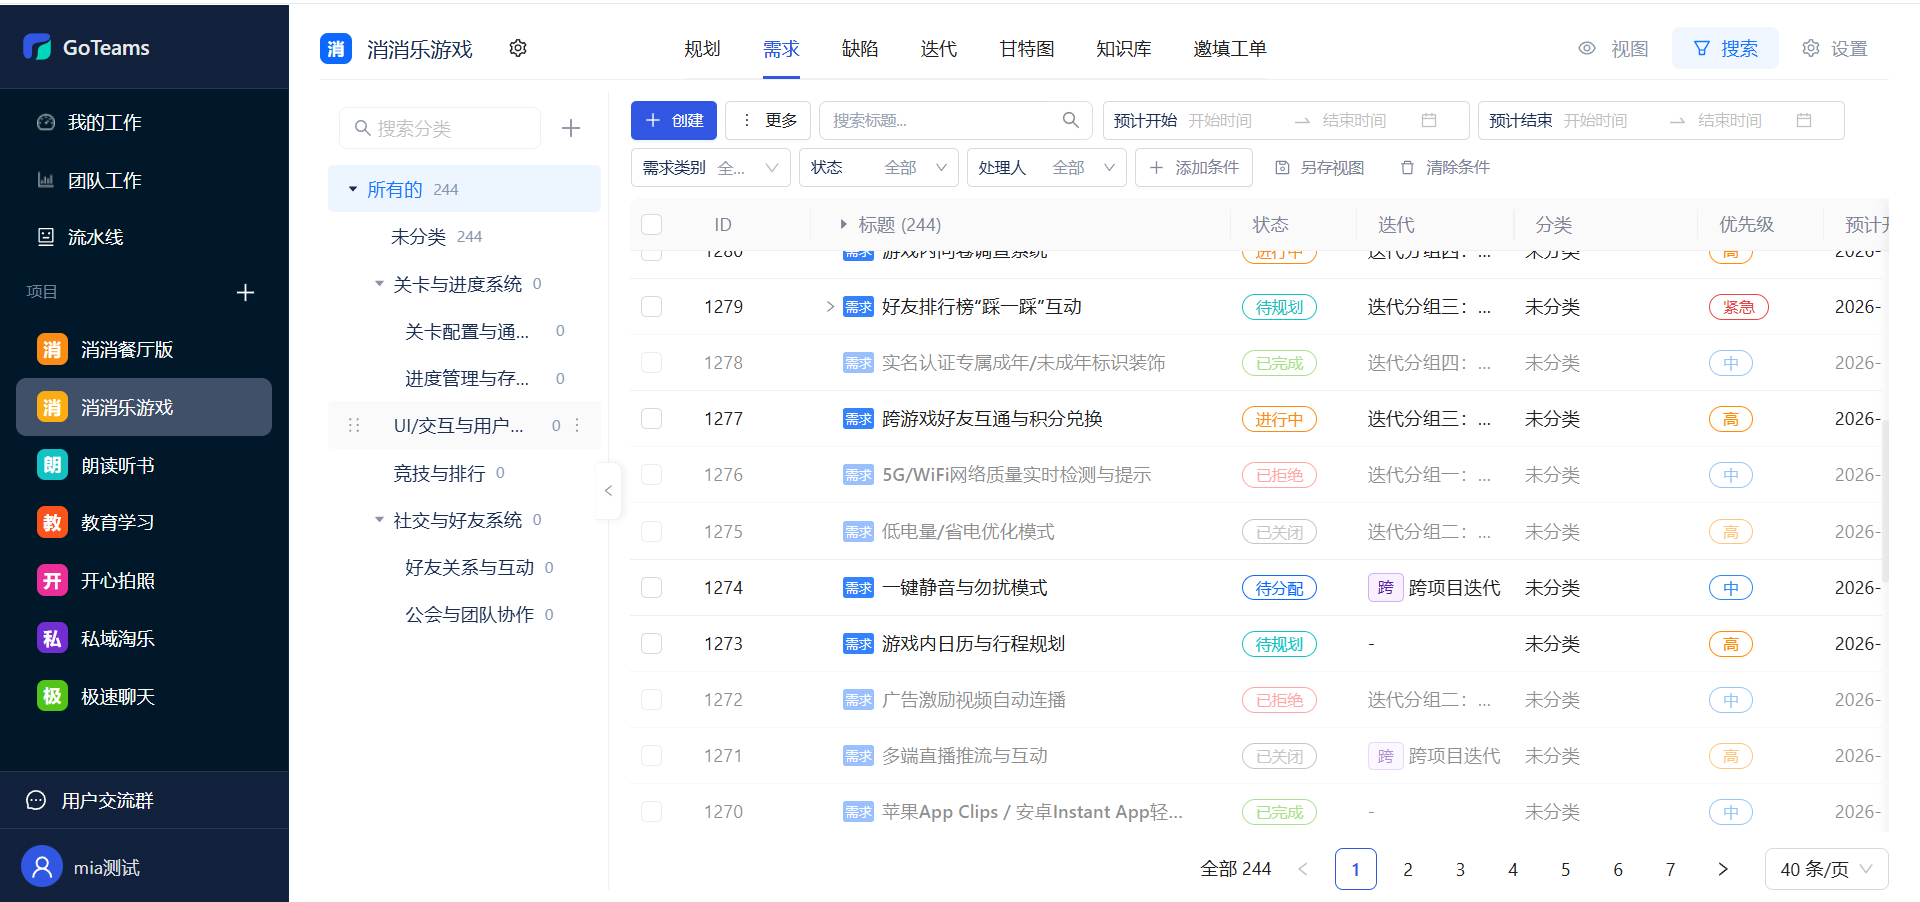Check the row 1273 checkbox
The height and width of the screenshot is (902, 1920).
coord(652,643)
